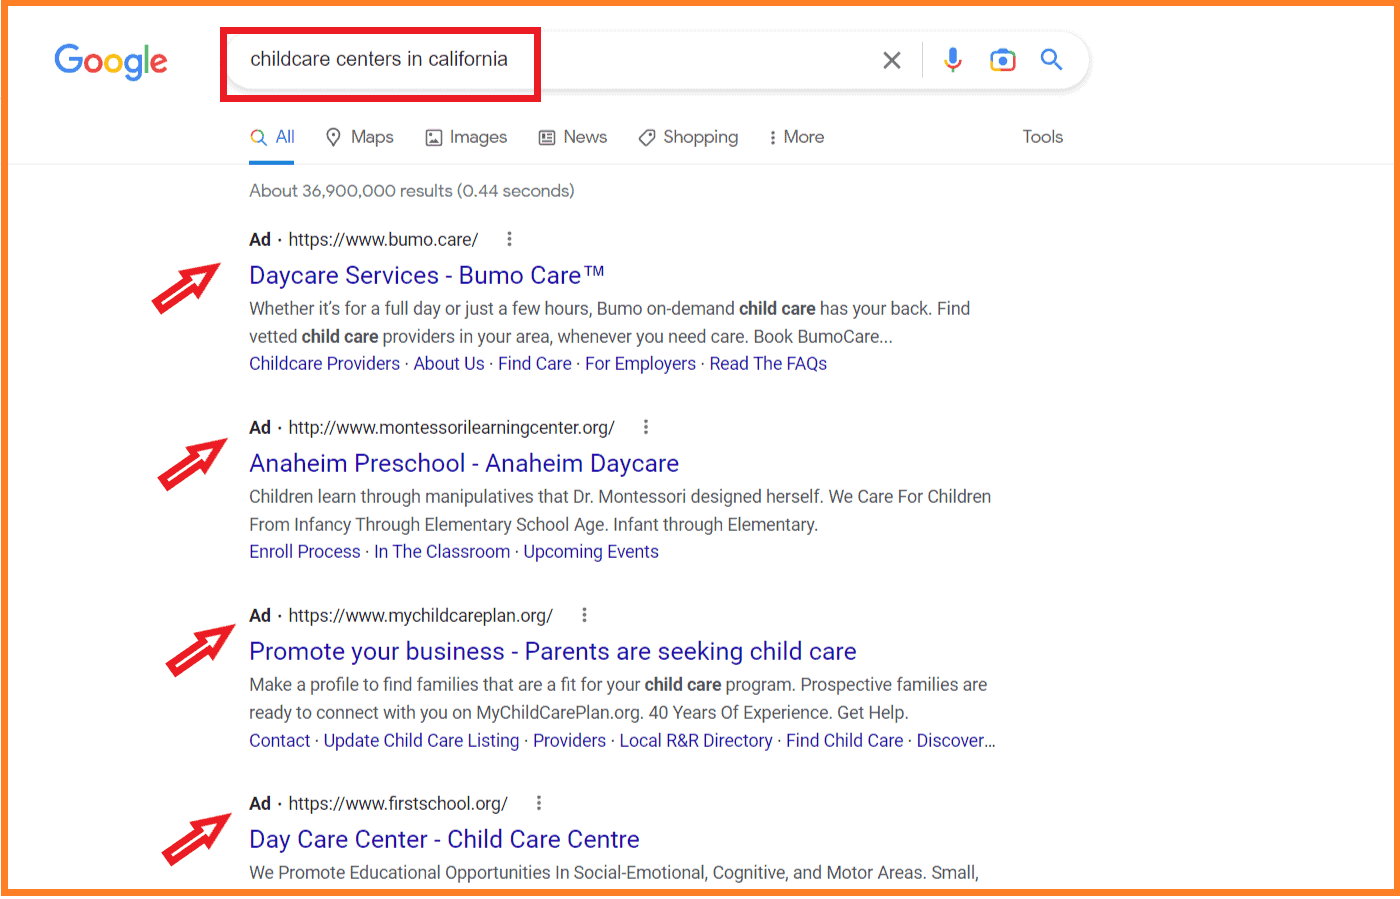This screenshot has height=899, width=1400.
Task: Click the magnifier search submit icon
Action: (x=1051, y=60)
